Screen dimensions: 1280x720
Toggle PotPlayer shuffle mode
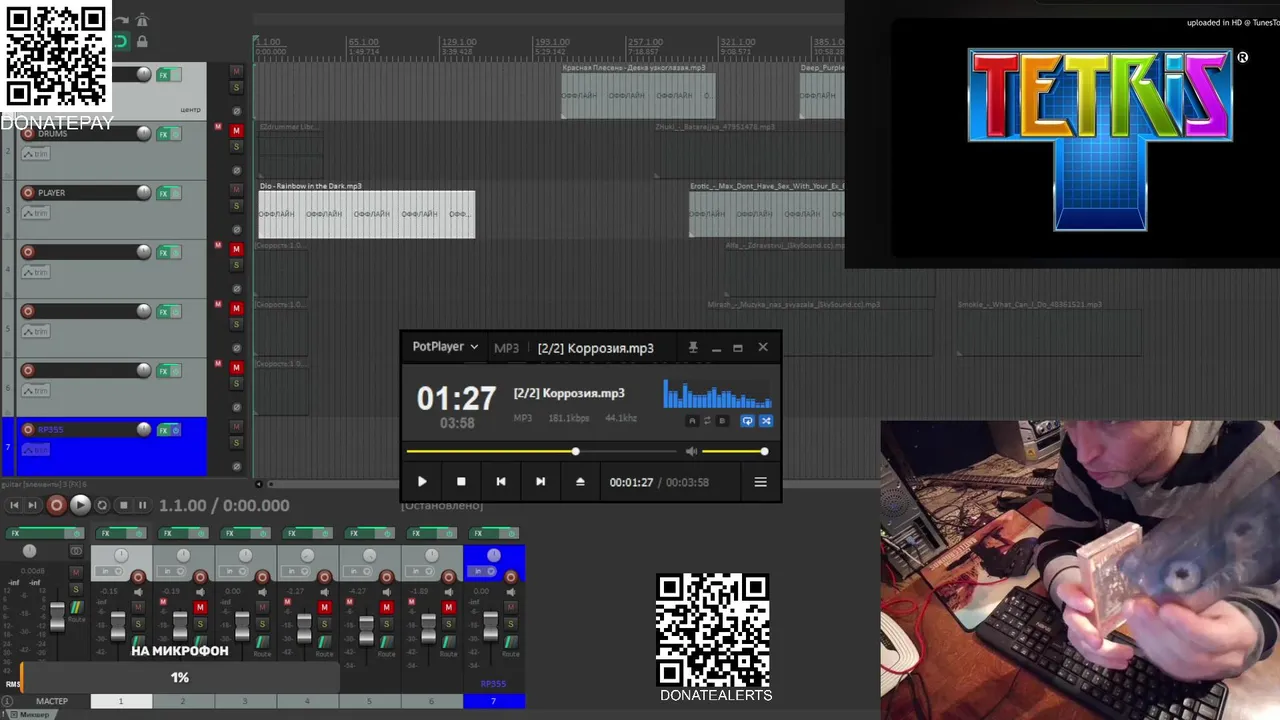pyautogui.click(x=766, y=421)
